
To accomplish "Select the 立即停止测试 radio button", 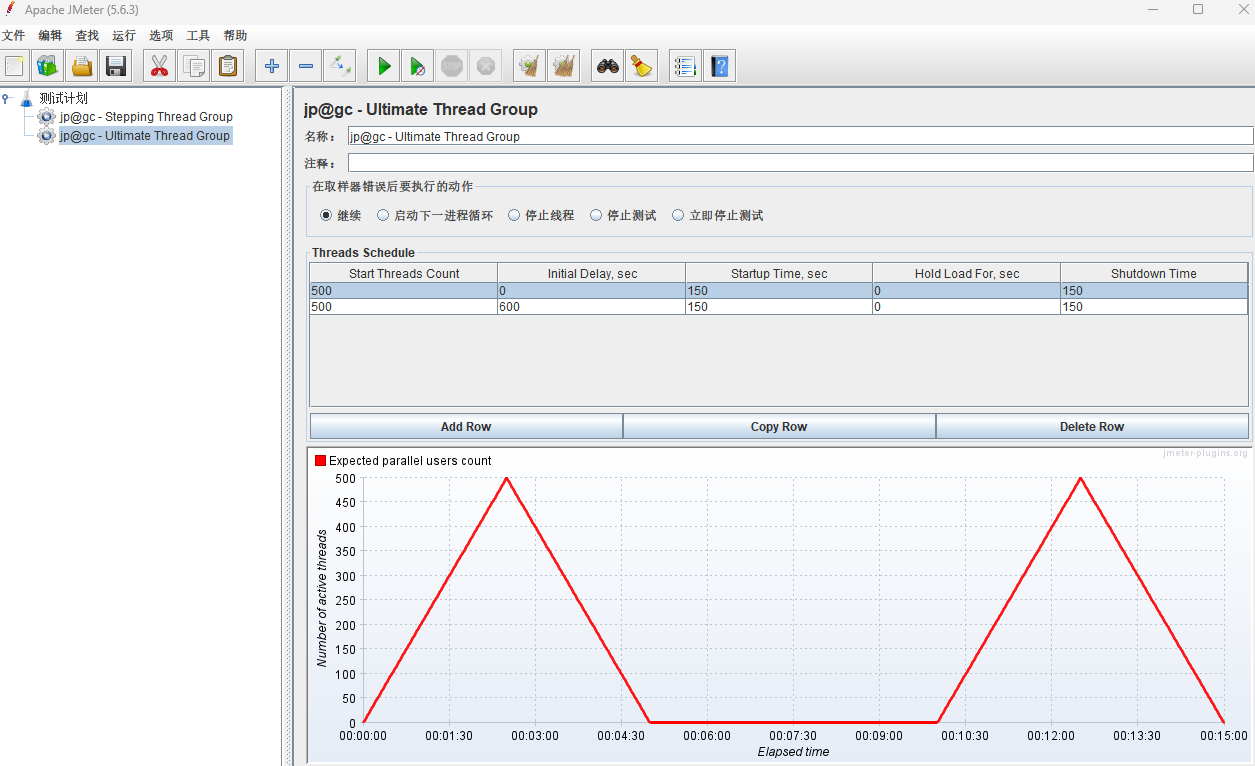I will pyautogui.click(x=678, y=215).
